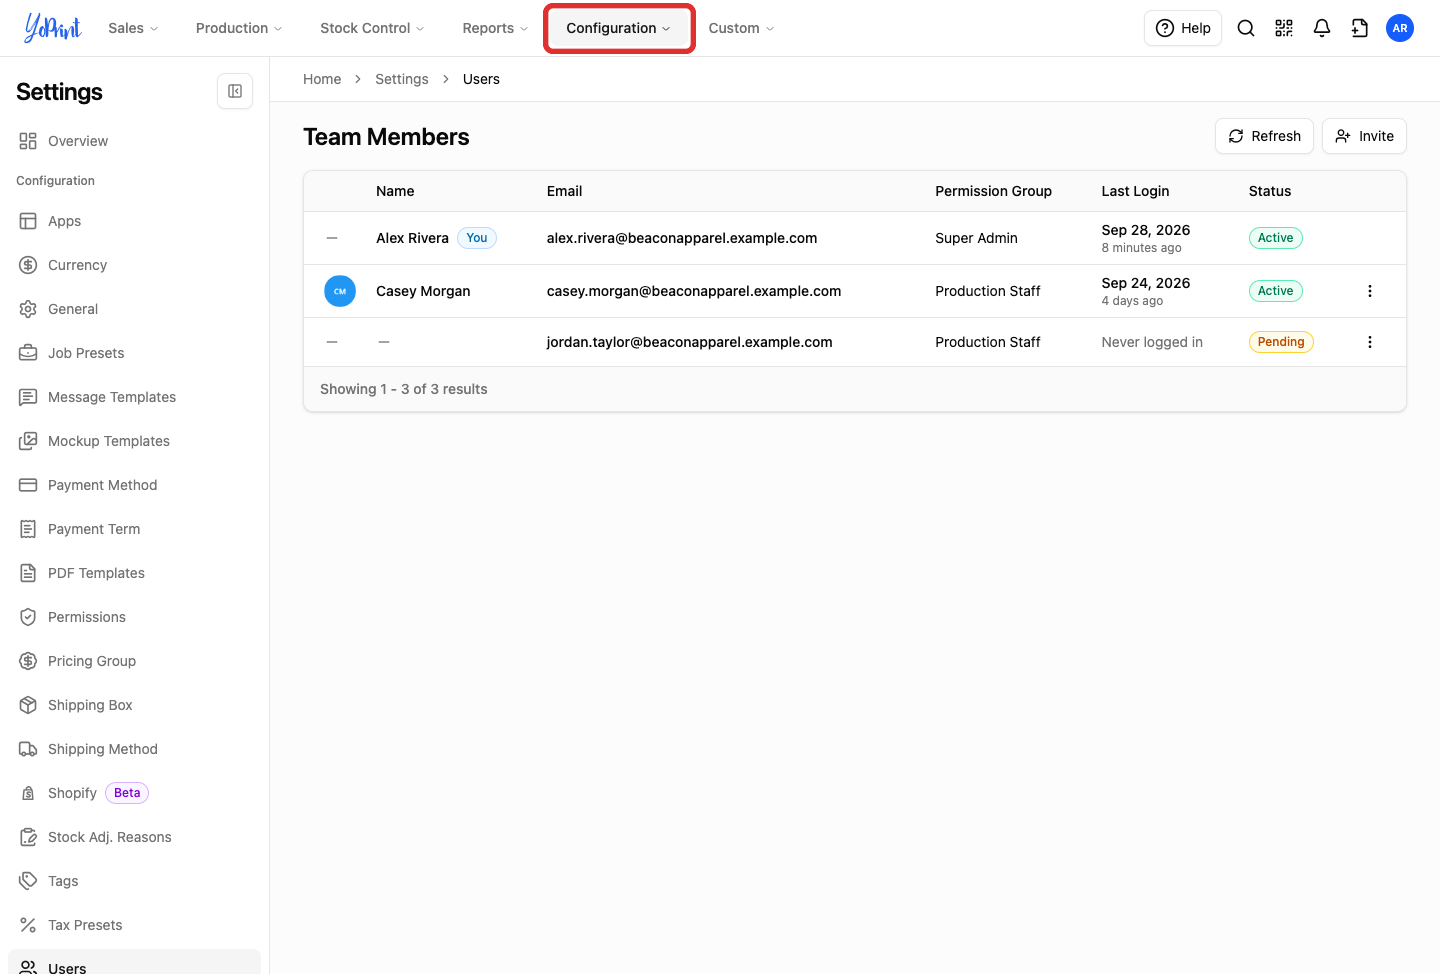Click alex.rivera@beaconapparel.example.com email
The height and width of the screenshot is (974, 1440).
pyautogui.click(x=682, y=238)
